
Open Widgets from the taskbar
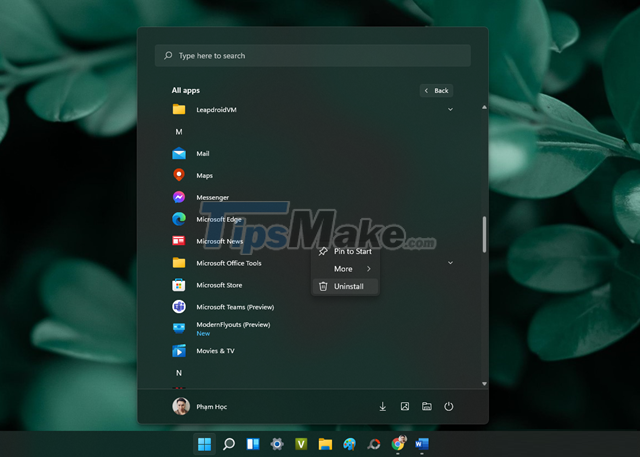tap(253, 444)
